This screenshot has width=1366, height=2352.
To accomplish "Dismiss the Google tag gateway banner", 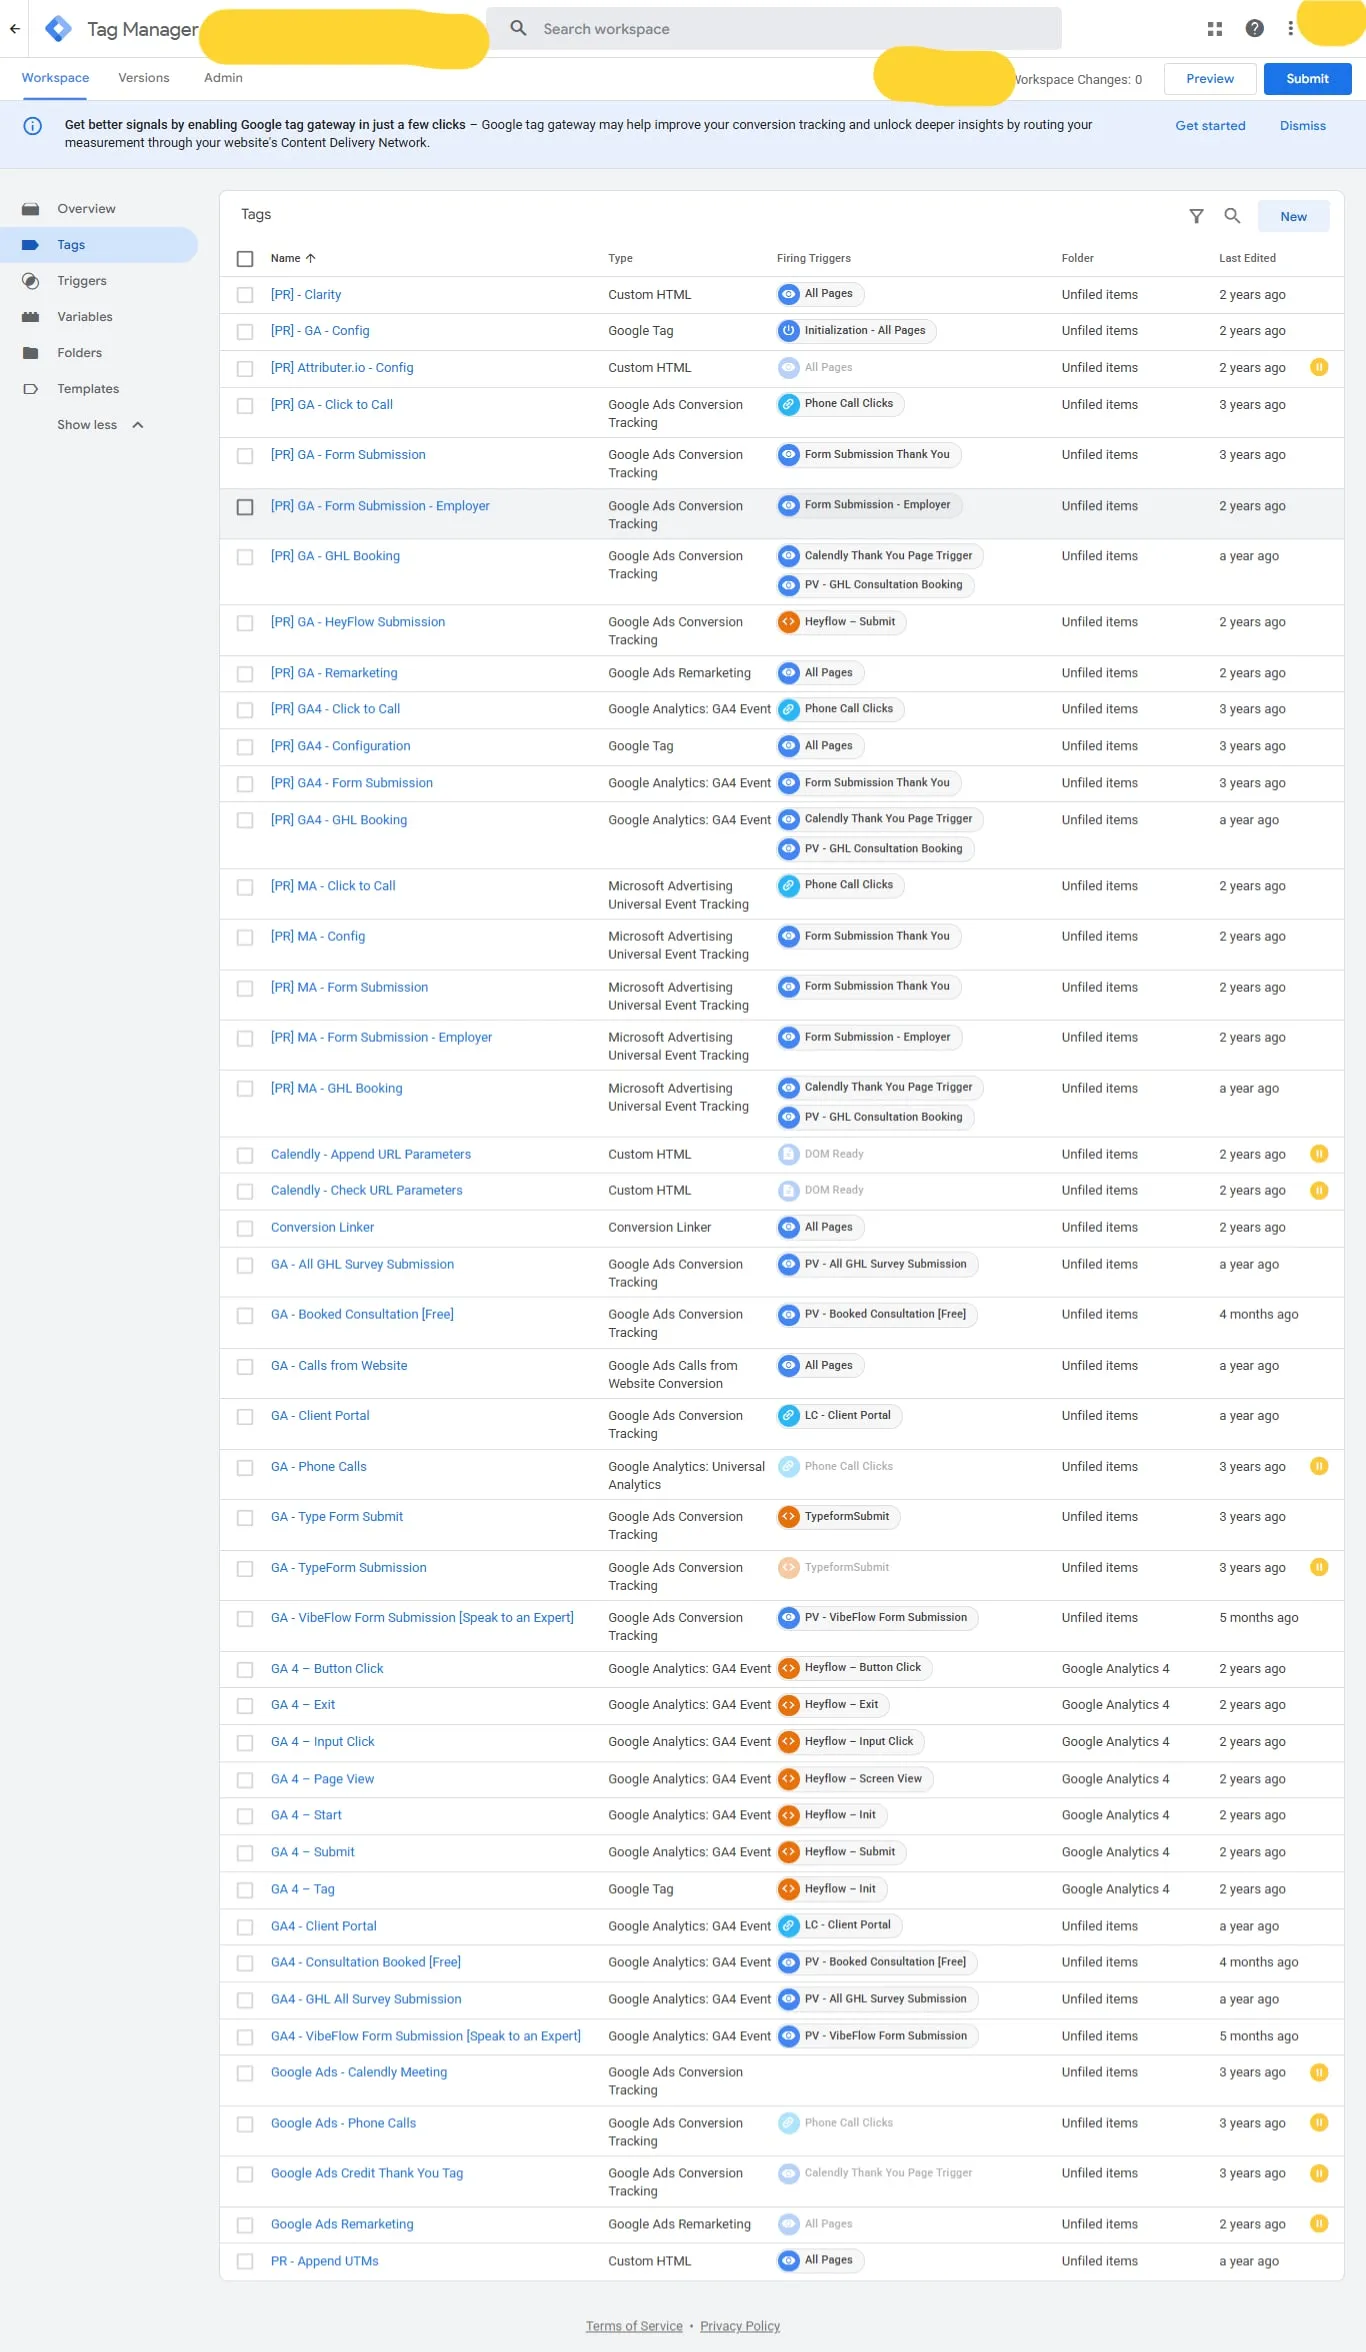I will 1302,126.
